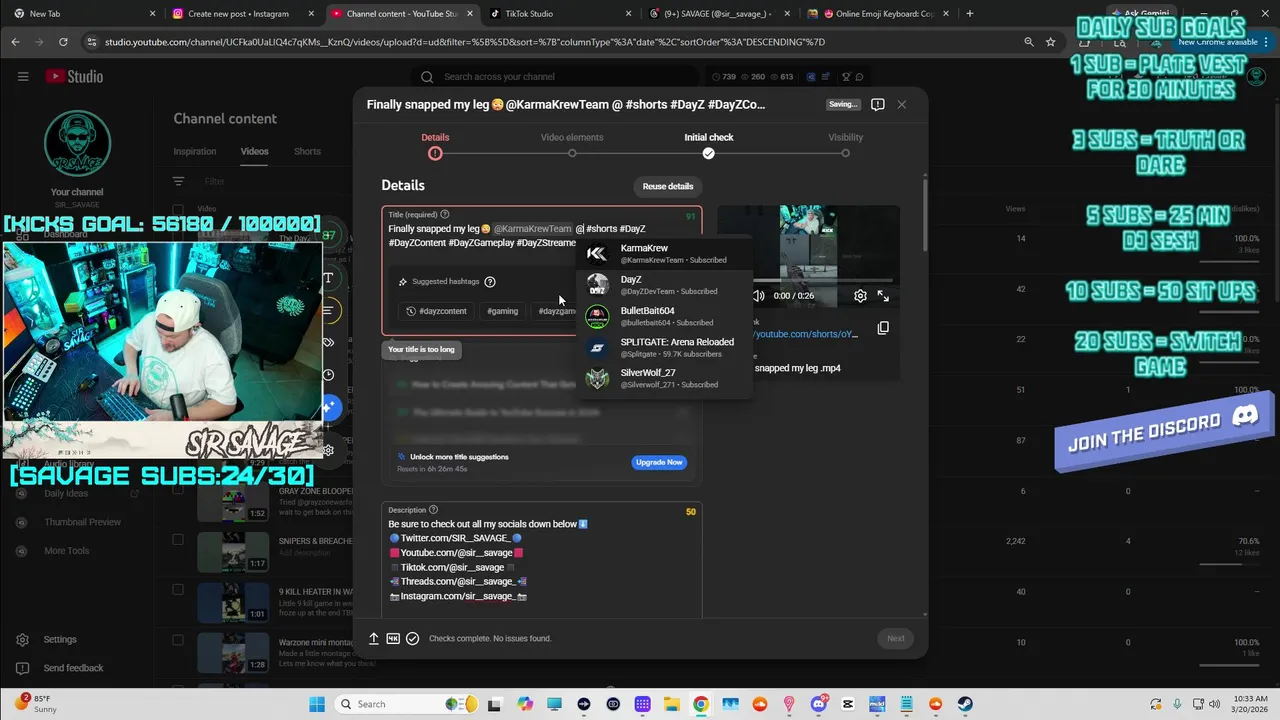
Task: Bookmark this page with star icon
Action: pyautogui.click(x=1050, y=42)
